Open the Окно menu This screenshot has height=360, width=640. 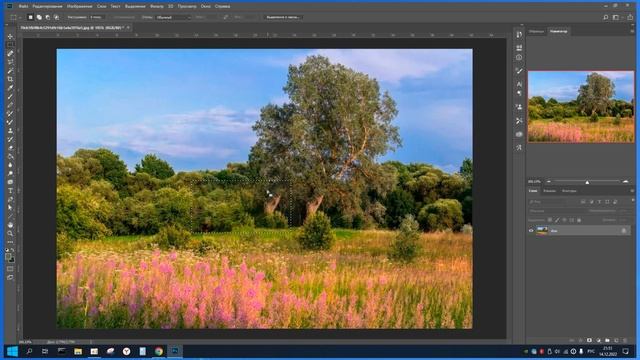tap(206, 7)
